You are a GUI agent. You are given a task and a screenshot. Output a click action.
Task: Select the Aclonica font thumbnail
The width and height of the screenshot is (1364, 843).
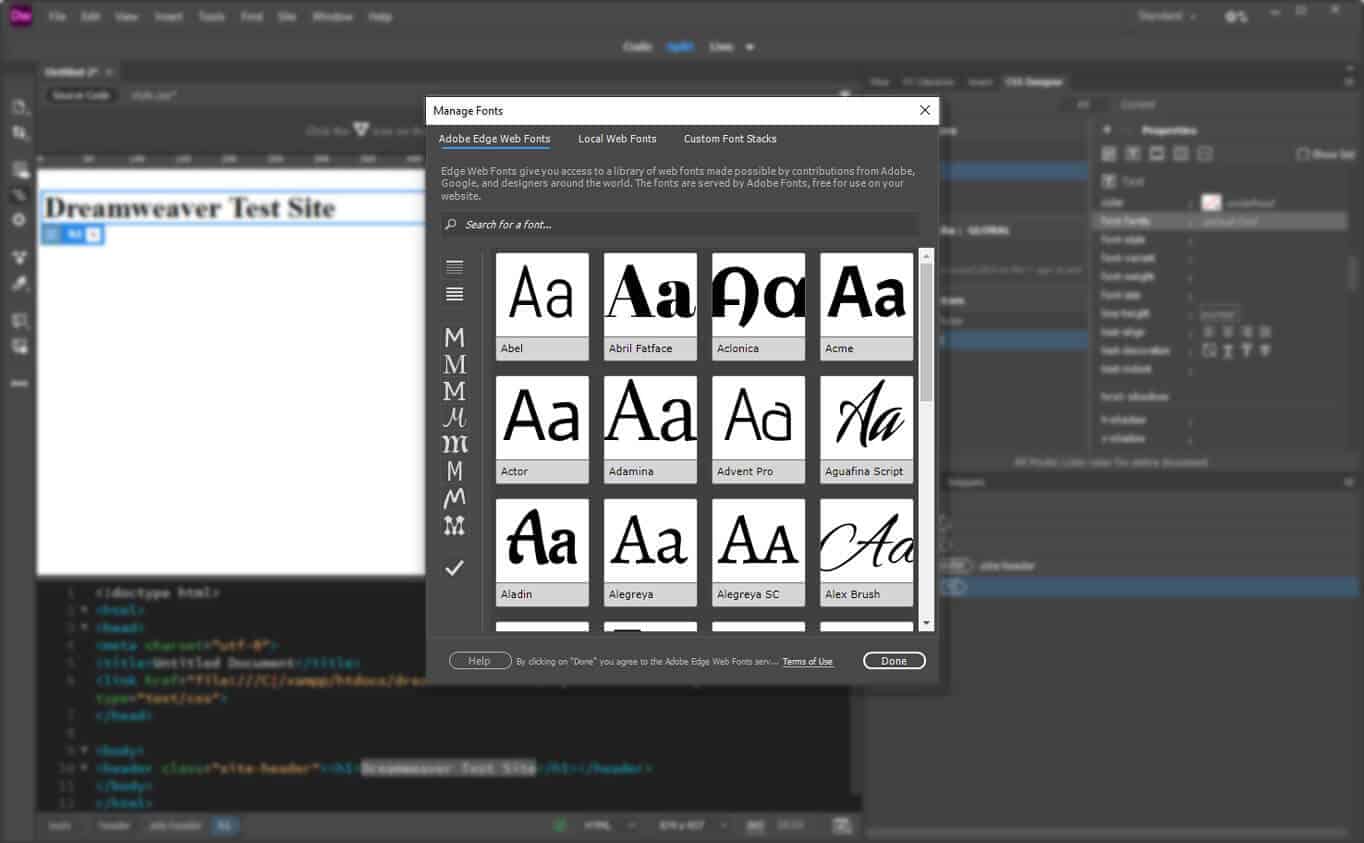coord(758,306)
